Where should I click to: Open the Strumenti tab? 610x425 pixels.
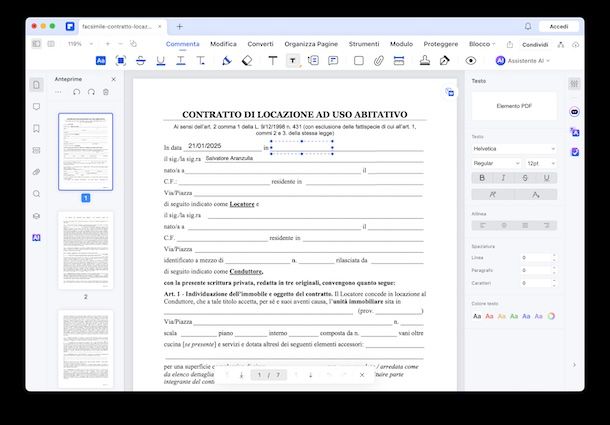[x=364, y=44]
